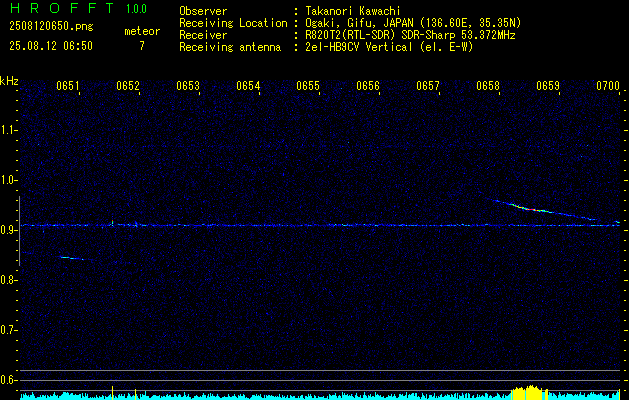
Task: Click the 0.9 frequency axis label
Action: pos(8,230)
